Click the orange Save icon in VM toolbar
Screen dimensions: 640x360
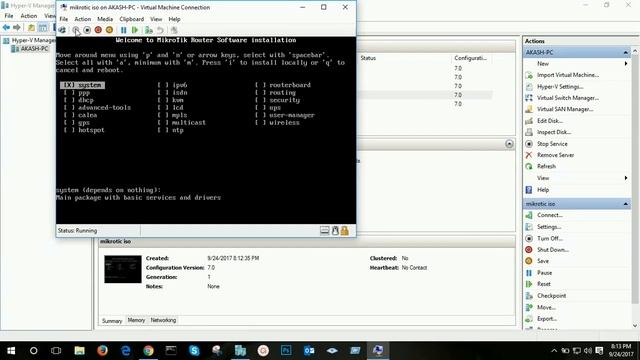coord(109,30)
